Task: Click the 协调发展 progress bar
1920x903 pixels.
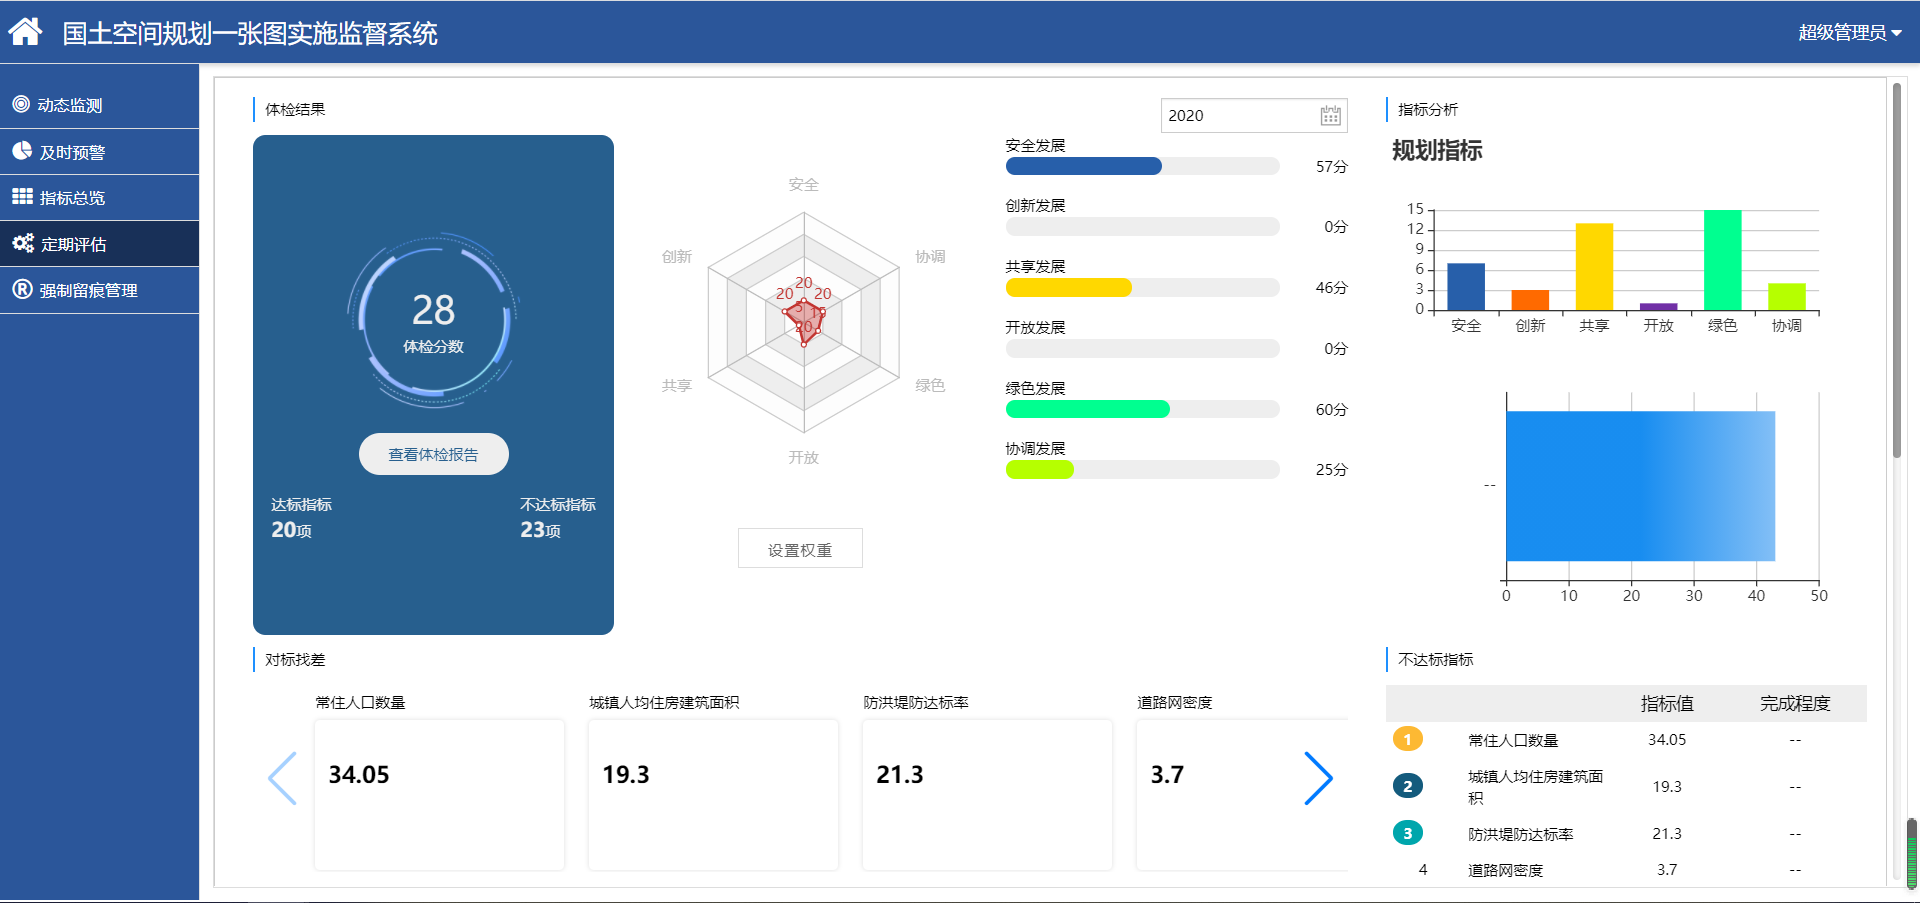Action: click(1142, 470)
